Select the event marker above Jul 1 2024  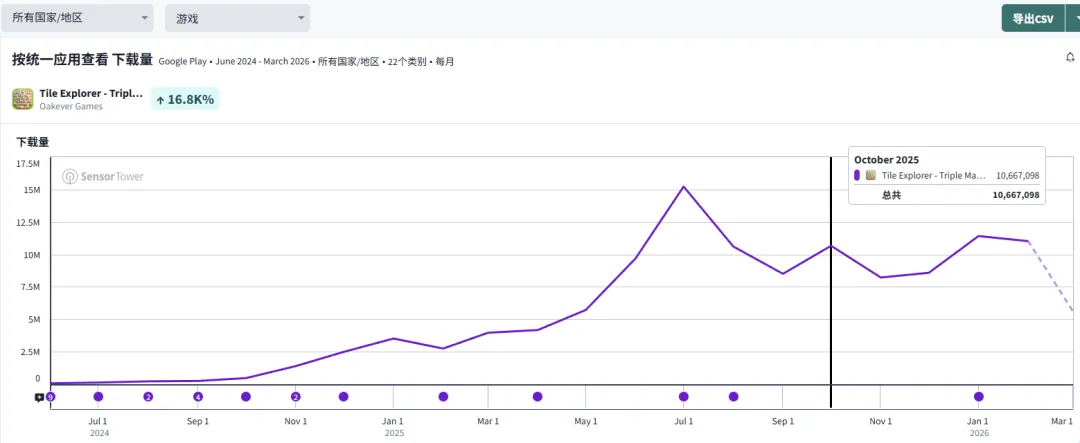[98, 397]
